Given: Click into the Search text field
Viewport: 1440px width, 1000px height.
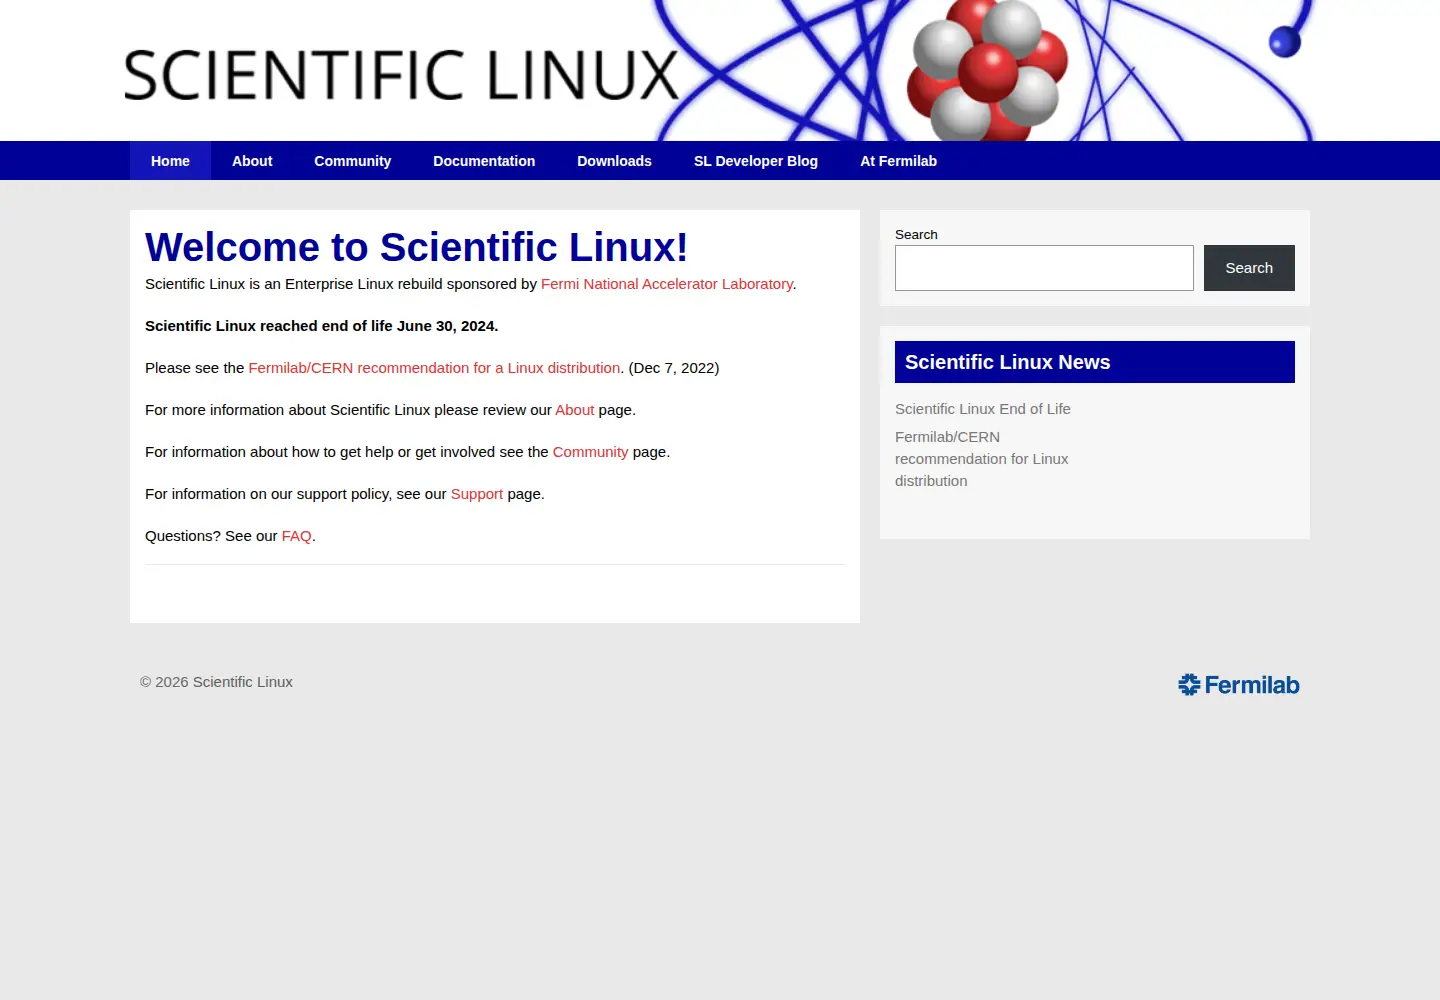Looking at the screenshot, I should [x=1044, y=268].
